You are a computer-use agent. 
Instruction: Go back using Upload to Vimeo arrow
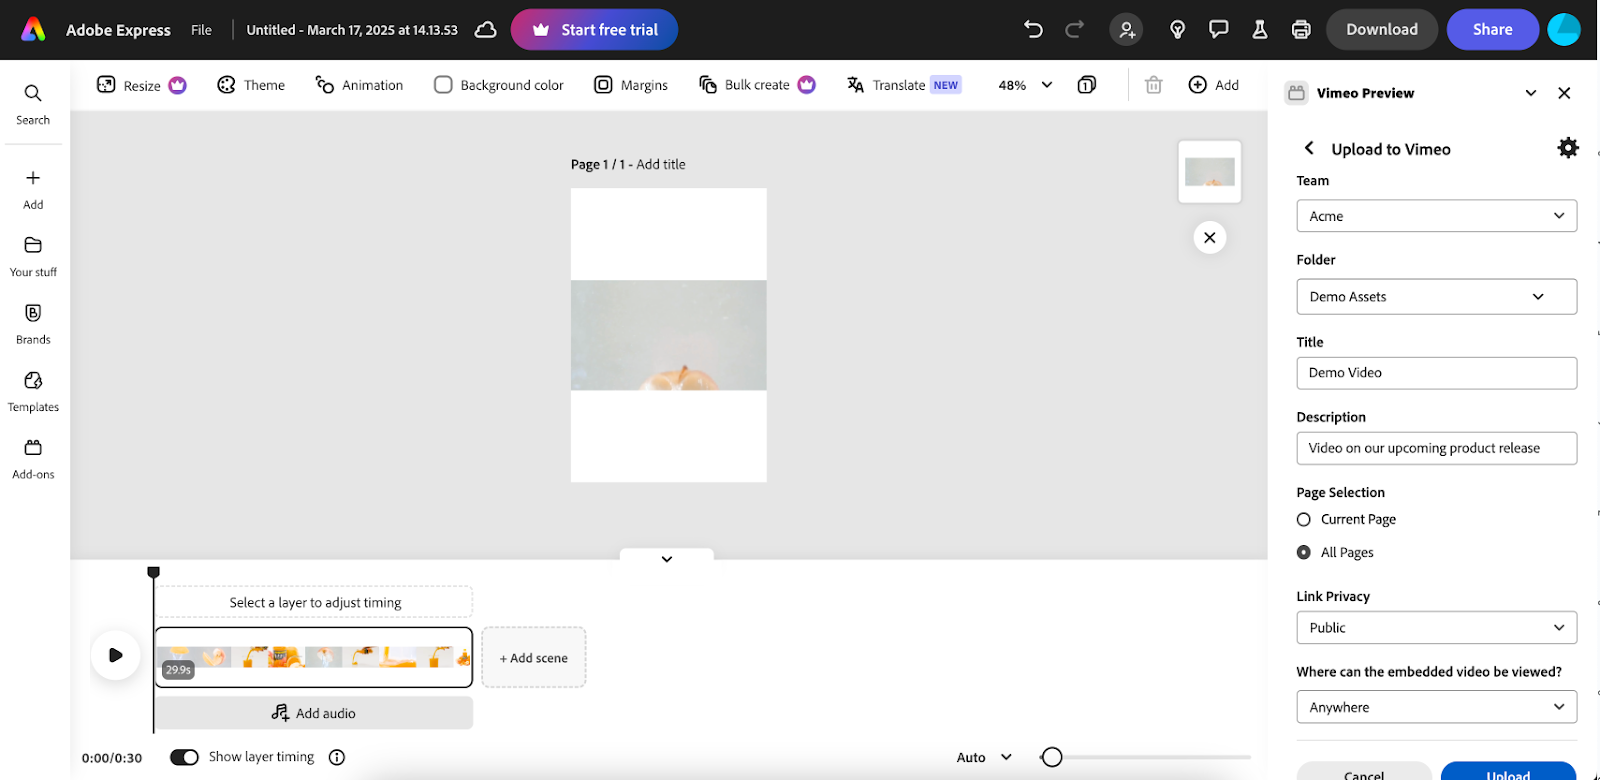pyautogui.click(x=1309, y=148)
